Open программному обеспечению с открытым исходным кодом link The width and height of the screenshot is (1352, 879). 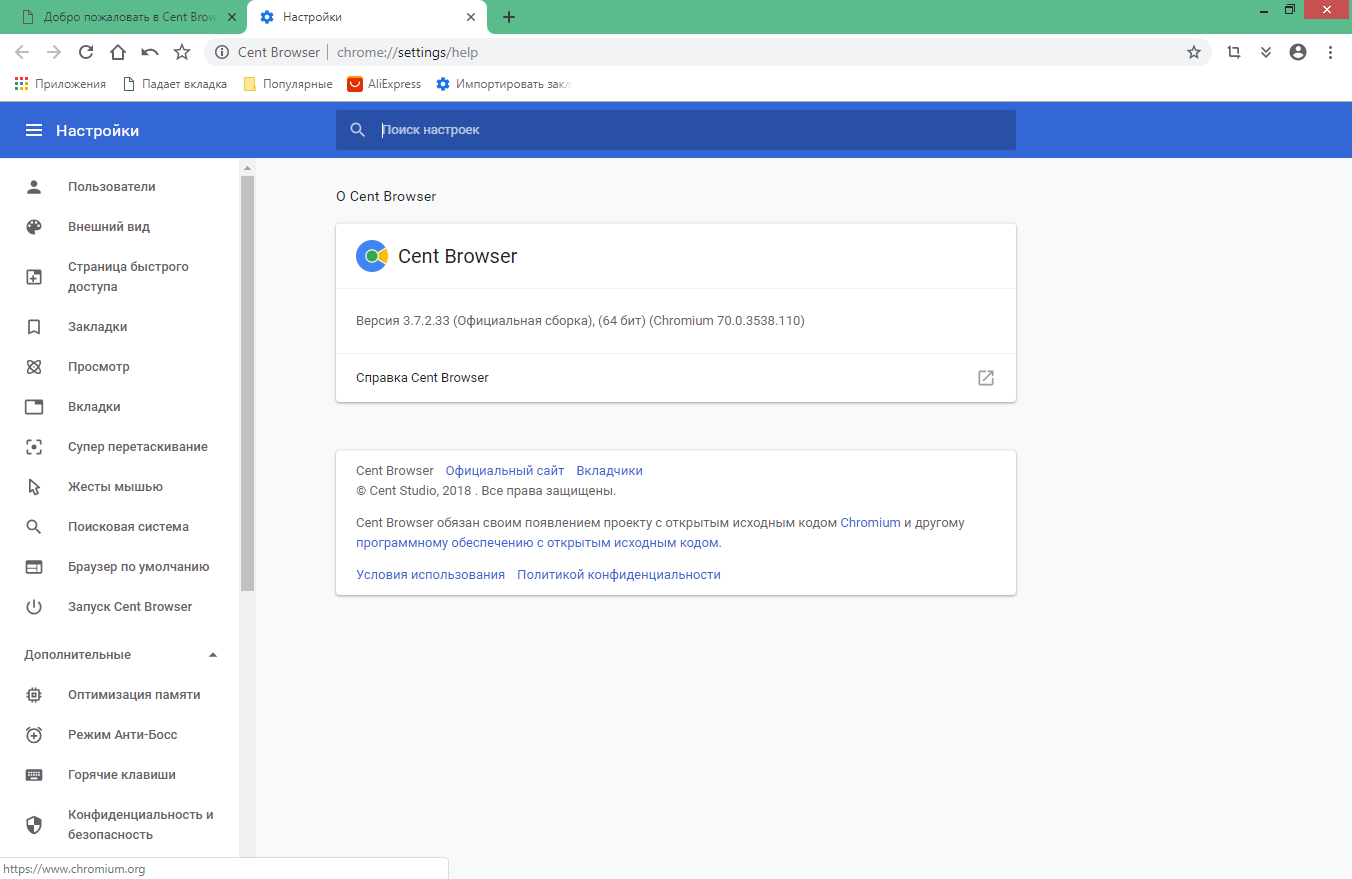point(537,543)
